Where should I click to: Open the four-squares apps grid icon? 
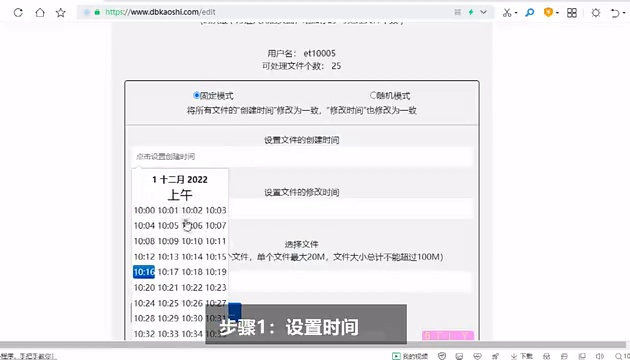[x=572, y=13]
